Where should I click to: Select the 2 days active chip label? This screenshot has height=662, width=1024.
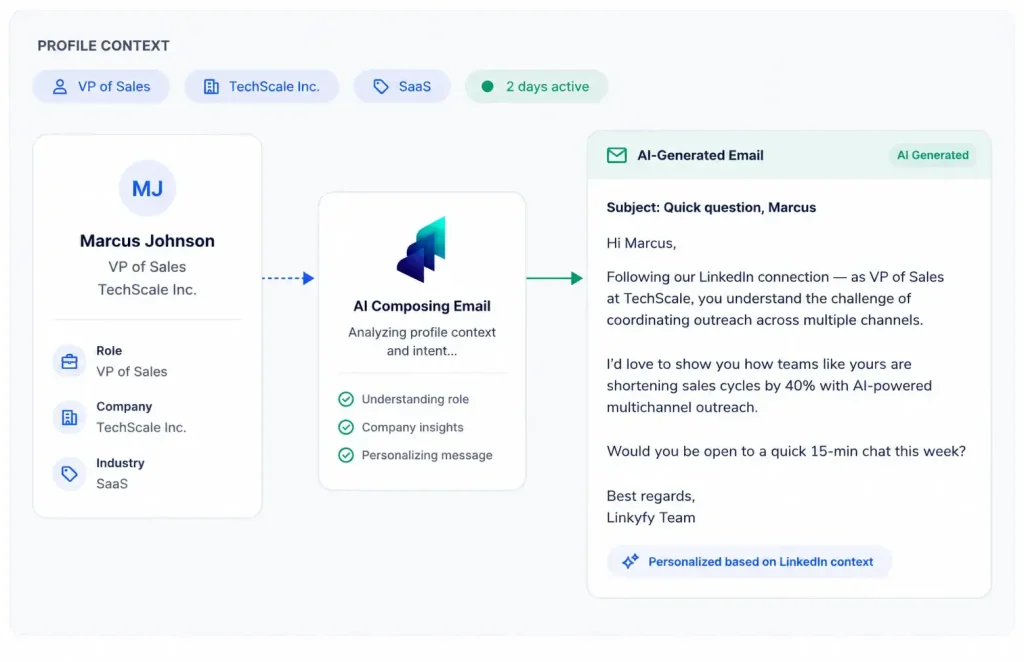point(547,87)
